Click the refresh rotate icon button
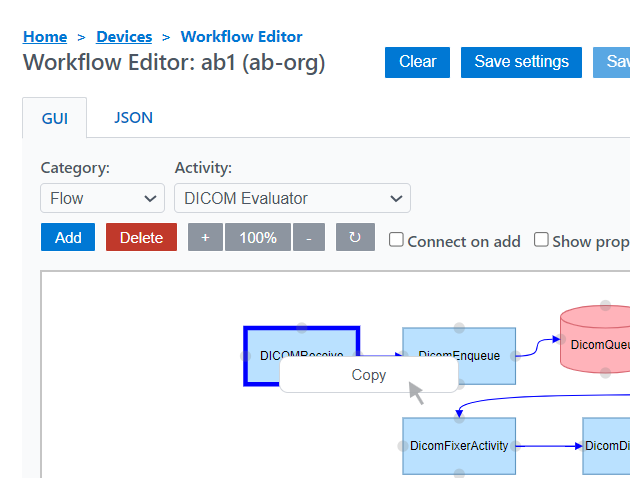 pyautogui.click(x=355, y=238)
